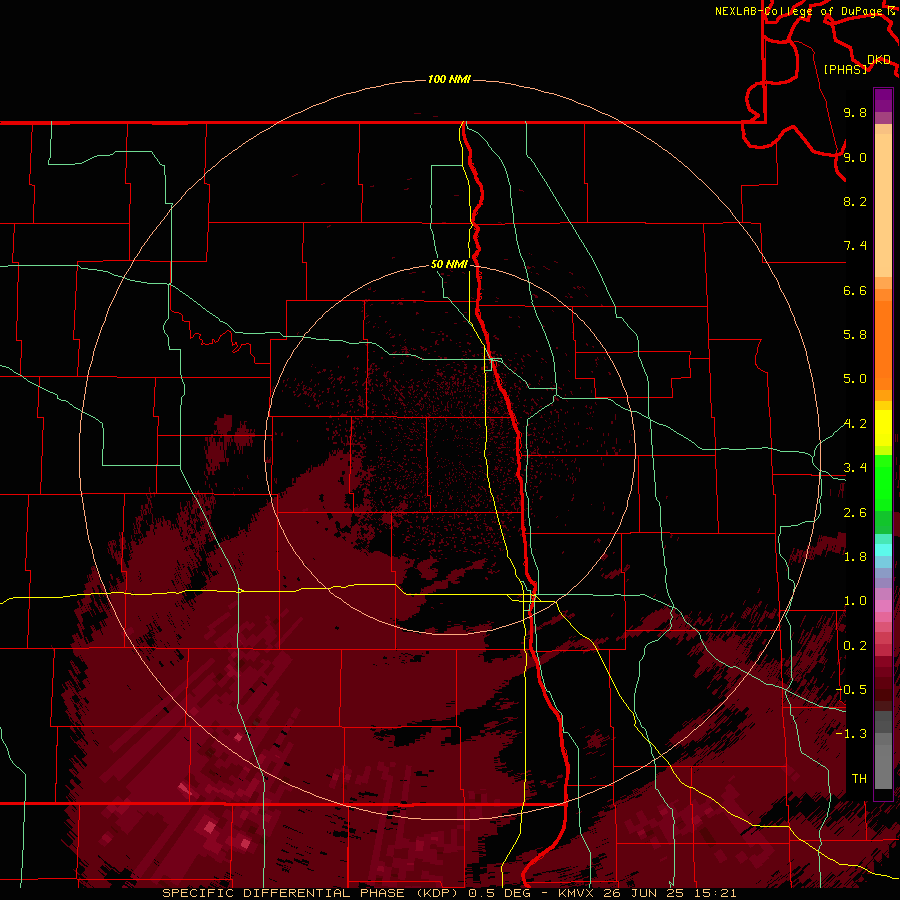
Task: Click the 2.6 value on color scale
Action: (855, 513)
